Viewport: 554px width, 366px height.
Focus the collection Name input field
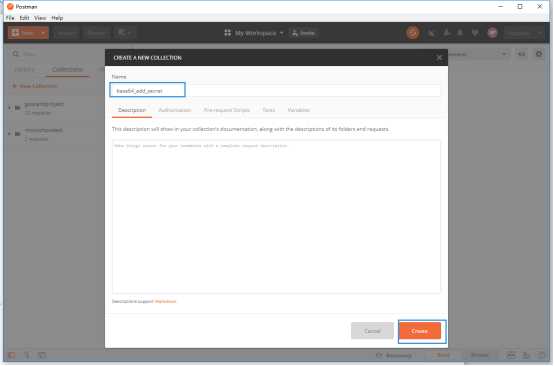coord(276,90)
